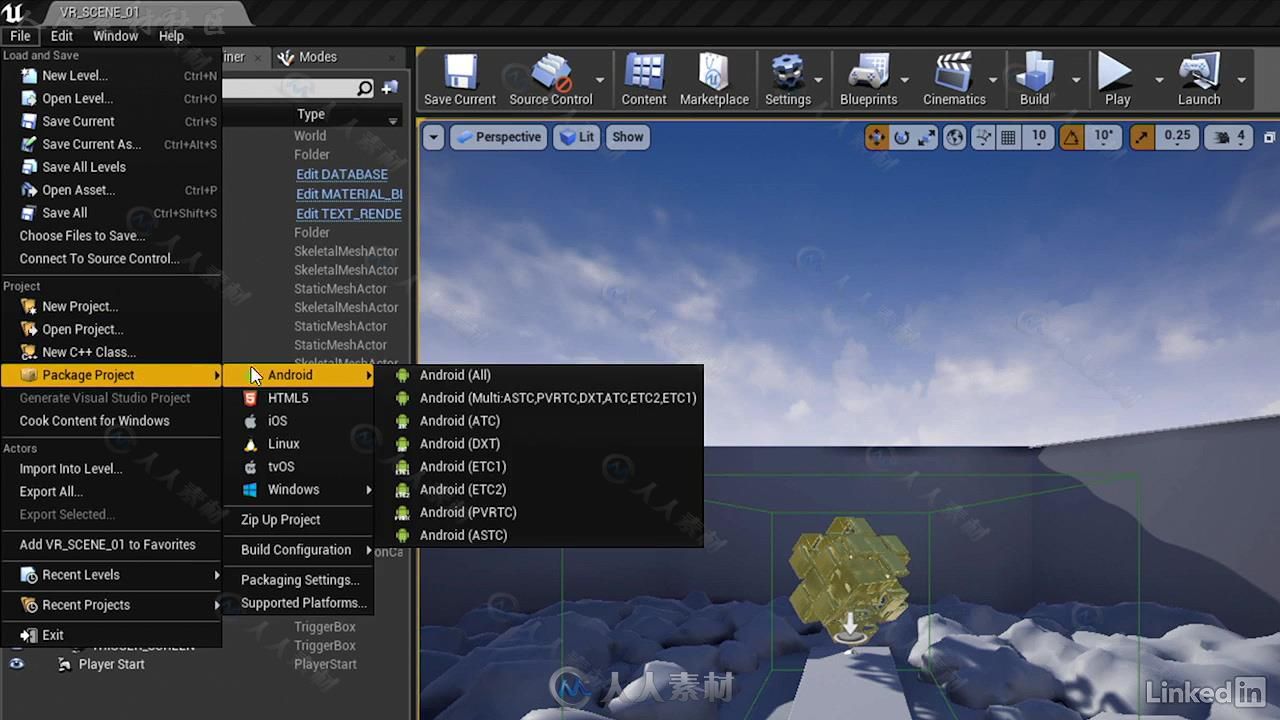
Task: Open the Edit menu
Action: tap(62, 36)
